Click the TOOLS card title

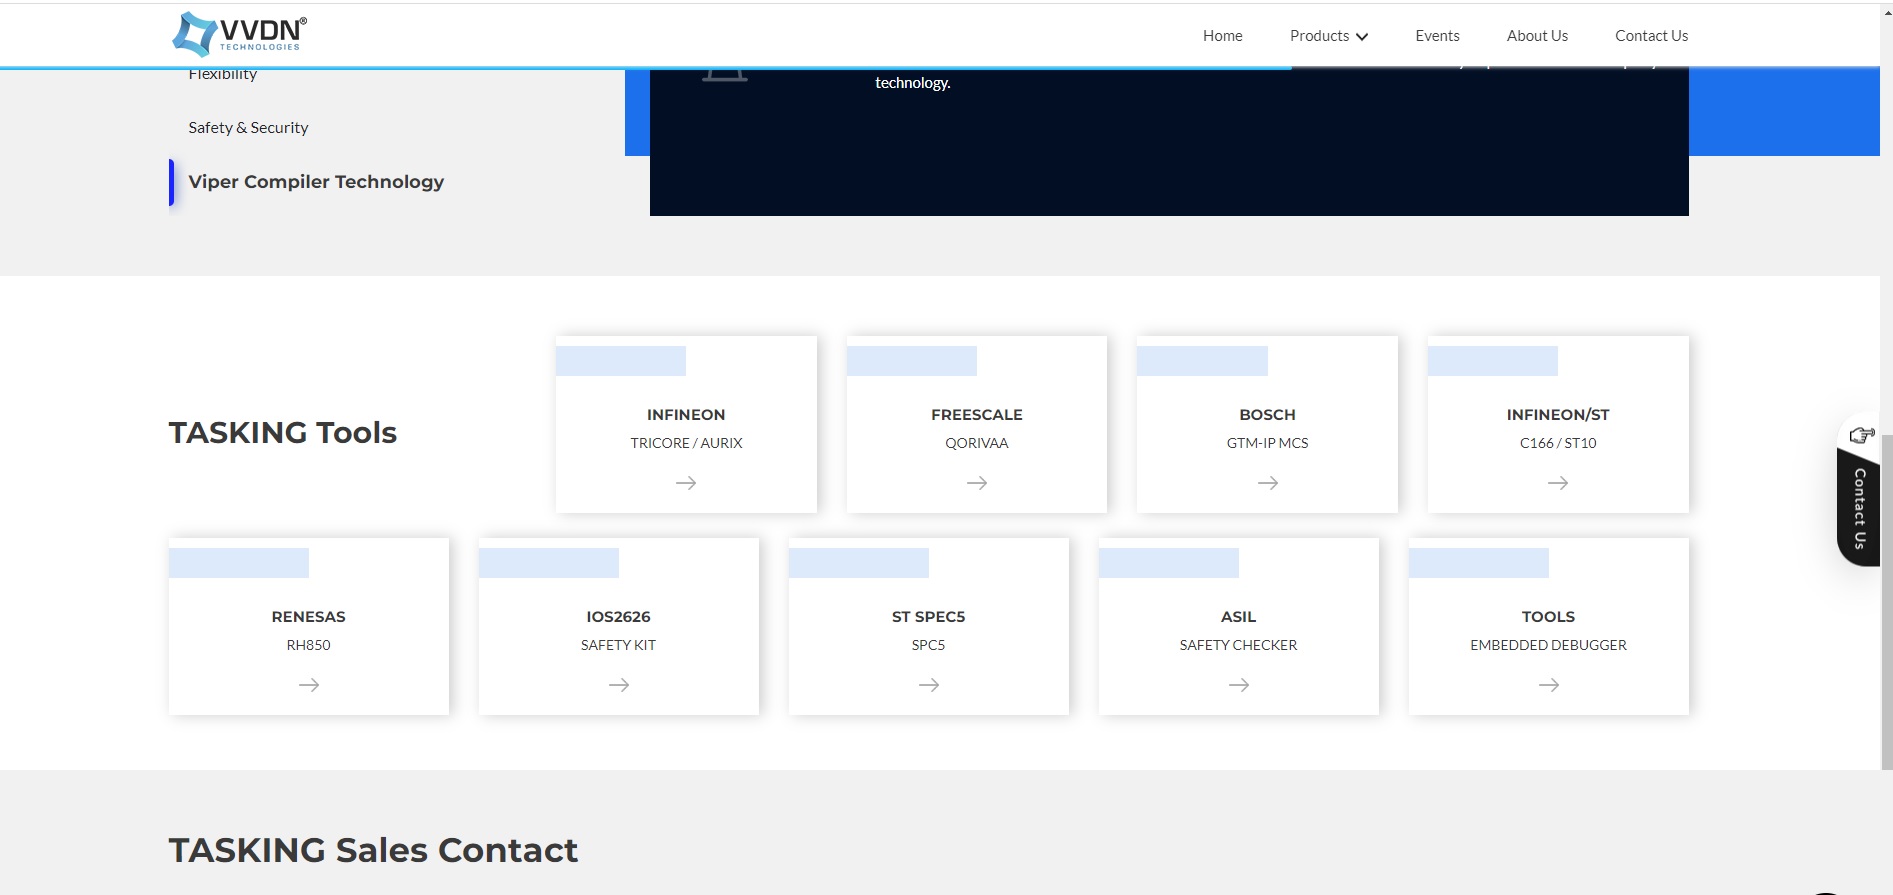point(1549,617)
